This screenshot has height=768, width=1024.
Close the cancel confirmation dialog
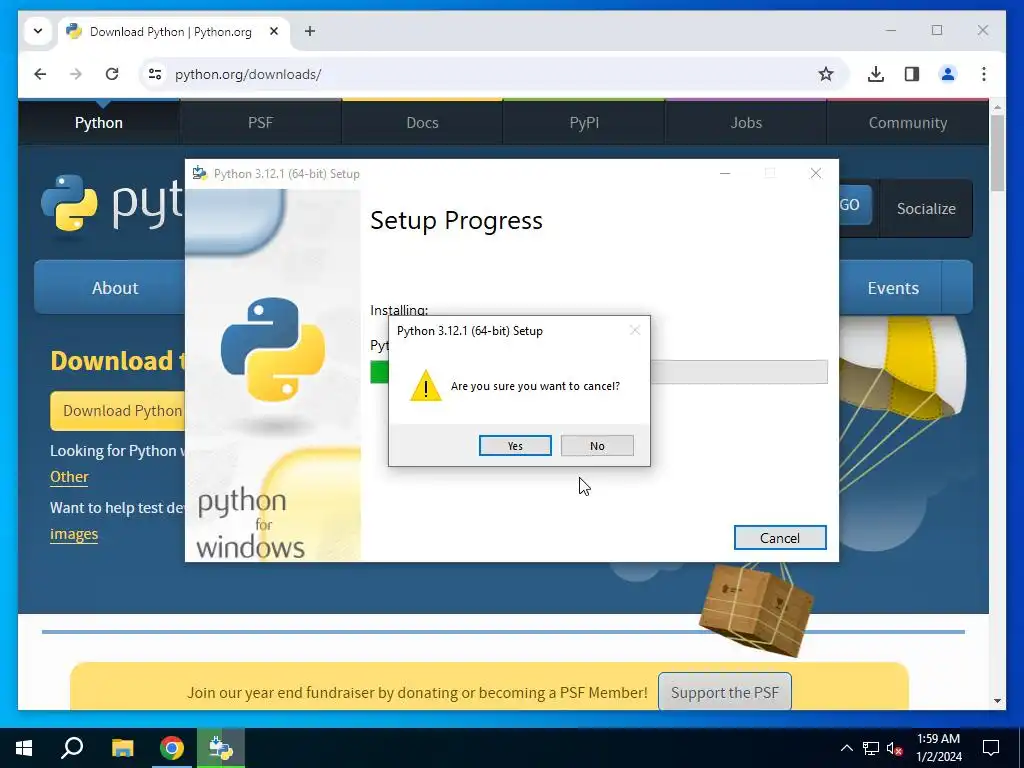(x=634, y=330)
